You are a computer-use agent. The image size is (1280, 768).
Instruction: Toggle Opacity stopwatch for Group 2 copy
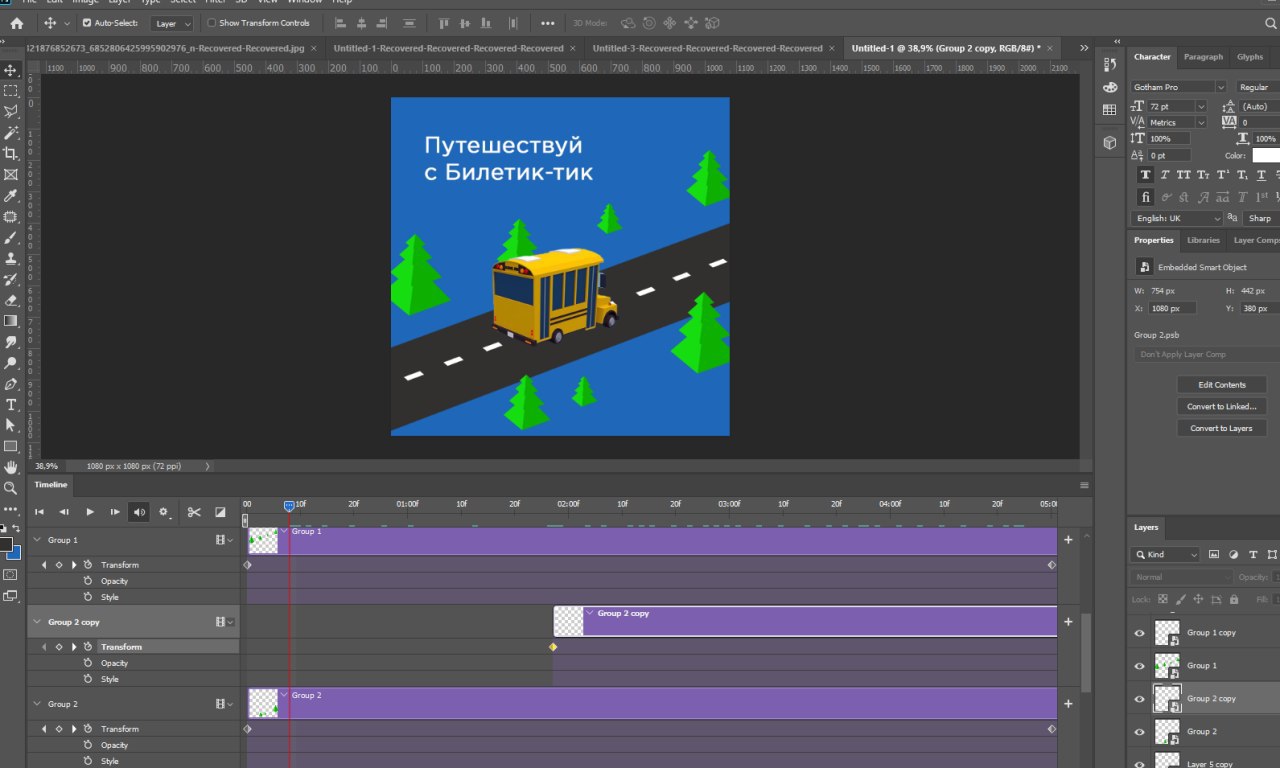click(88, 663)
